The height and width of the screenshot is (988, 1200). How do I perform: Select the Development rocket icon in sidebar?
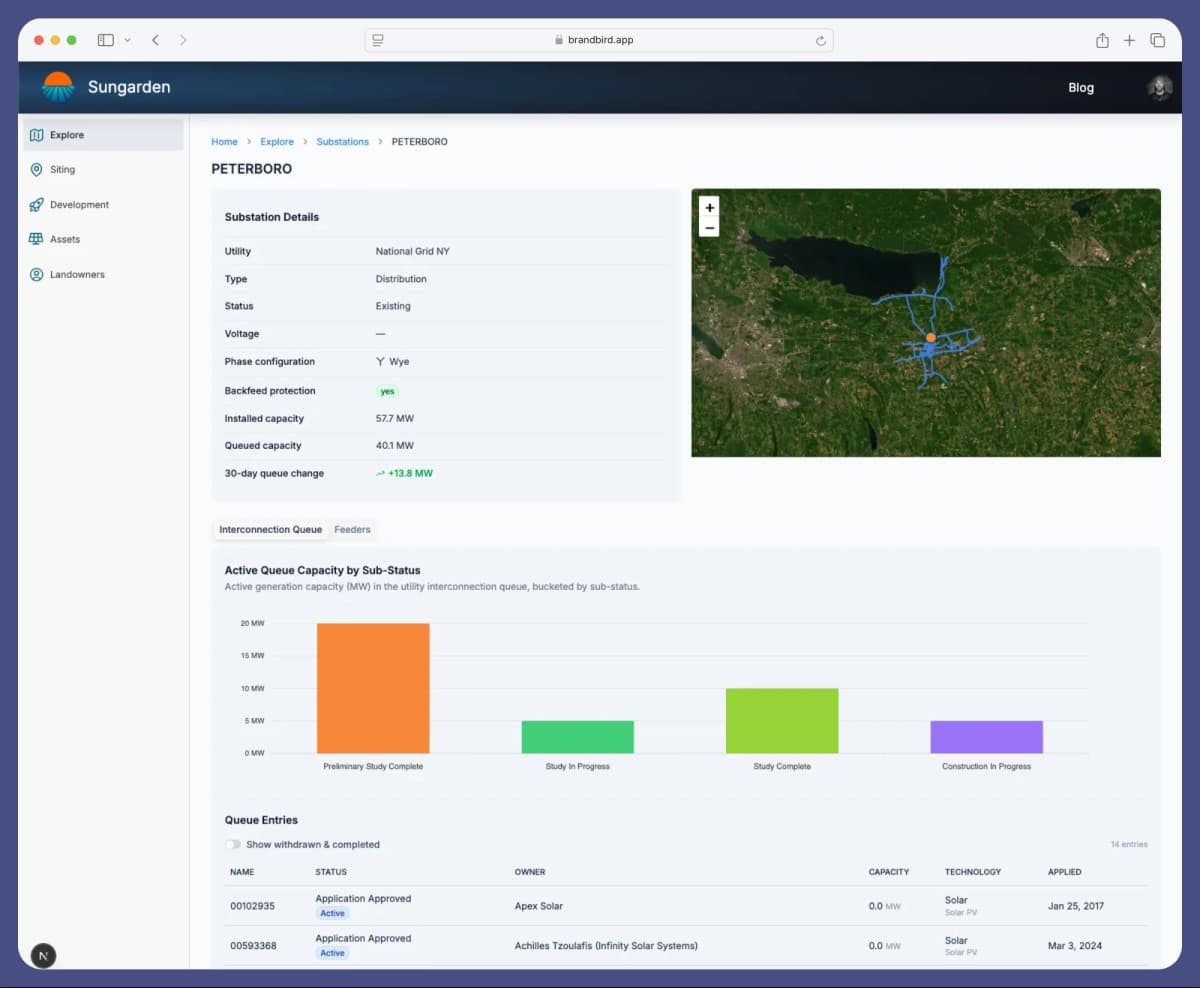pyautogui.click(x=37, y=205)
